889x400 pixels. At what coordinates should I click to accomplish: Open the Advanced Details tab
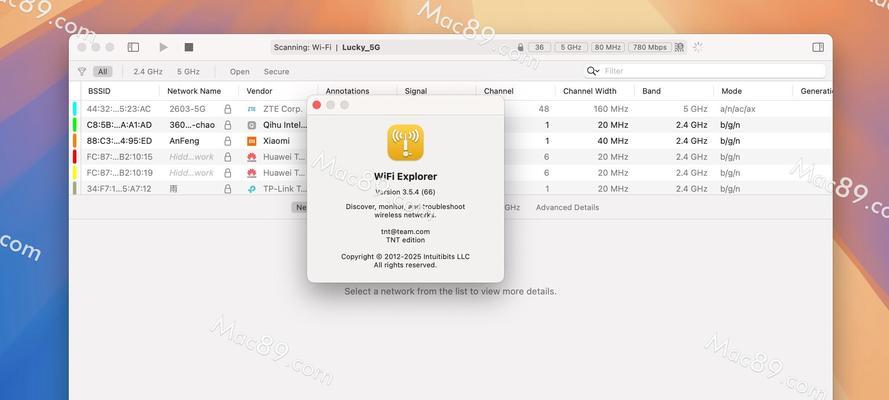568,207
